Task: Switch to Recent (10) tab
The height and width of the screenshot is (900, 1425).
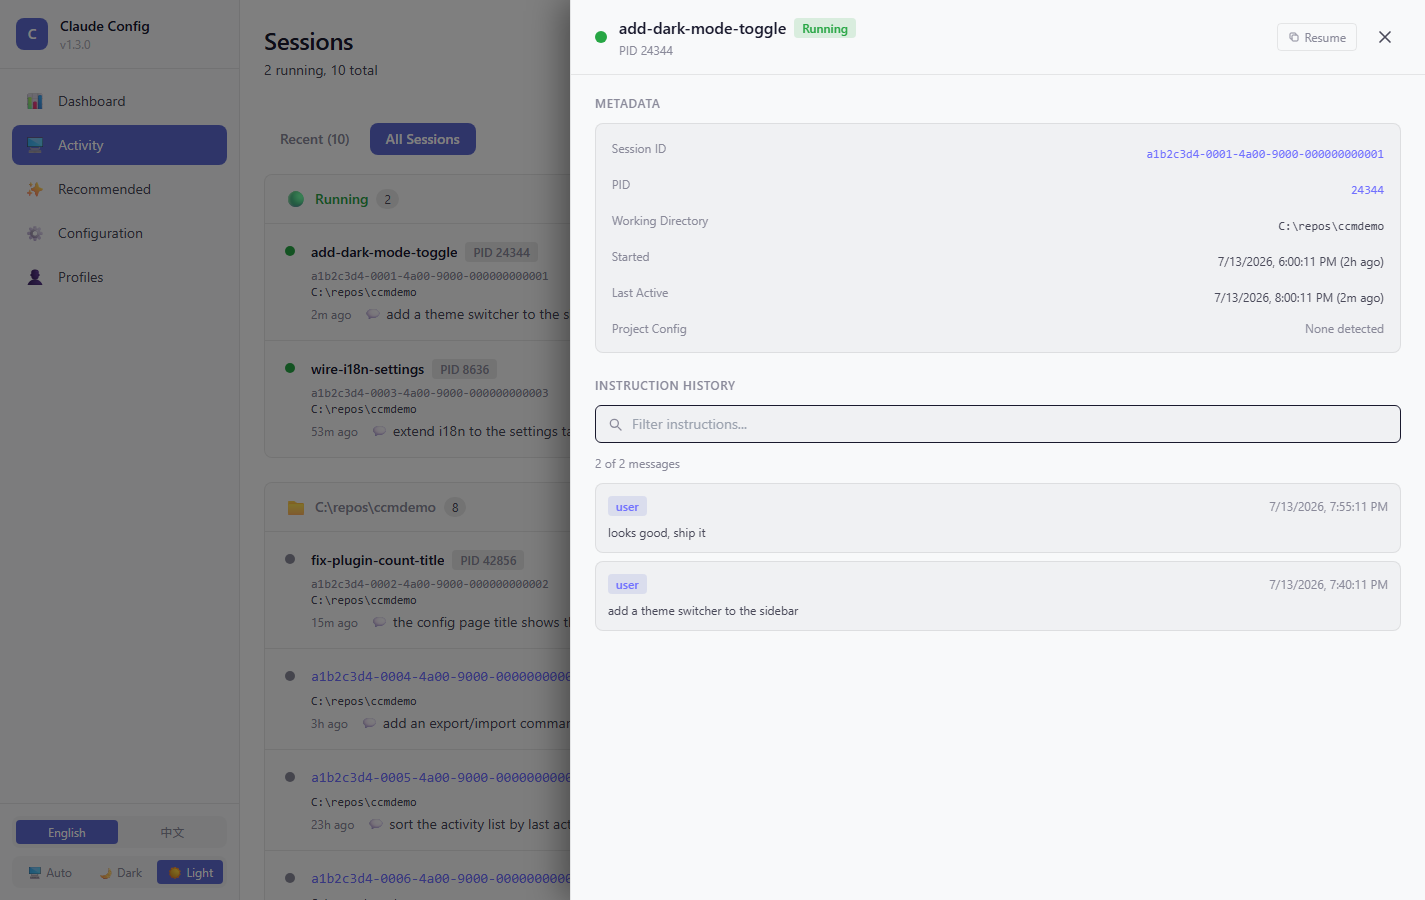Action: click(315, 139)
